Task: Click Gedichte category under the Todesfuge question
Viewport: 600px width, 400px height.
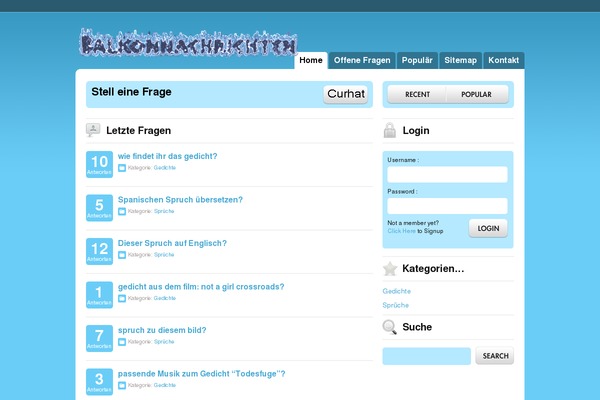Action: (x=165, y=385)
